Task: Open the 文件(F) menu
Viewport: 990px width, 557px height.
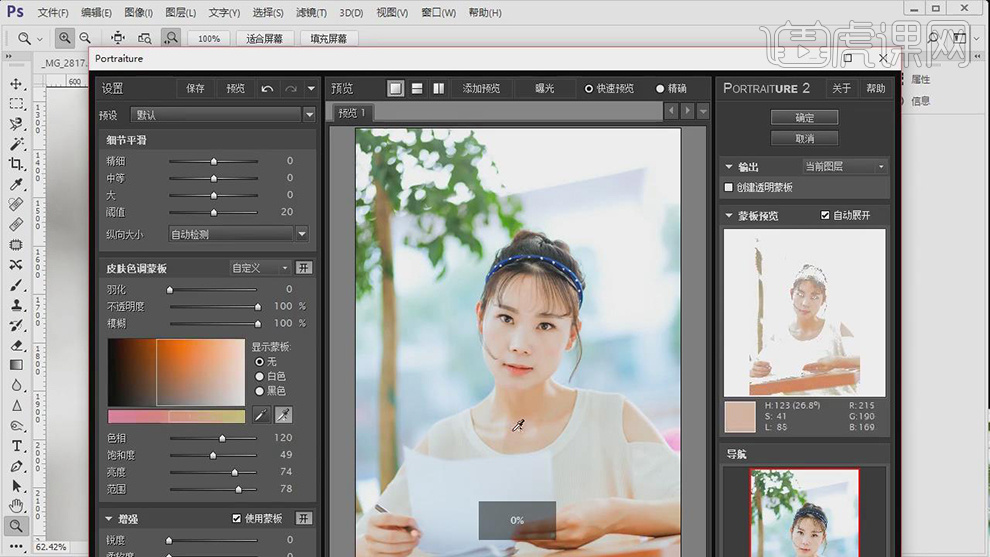Action: pos(52,13)
